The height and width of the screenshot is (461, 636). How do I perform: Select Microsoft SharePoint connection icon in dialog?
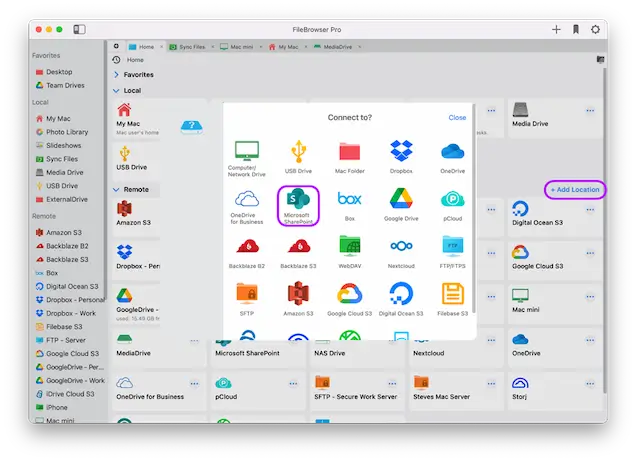tap(298, 206)
